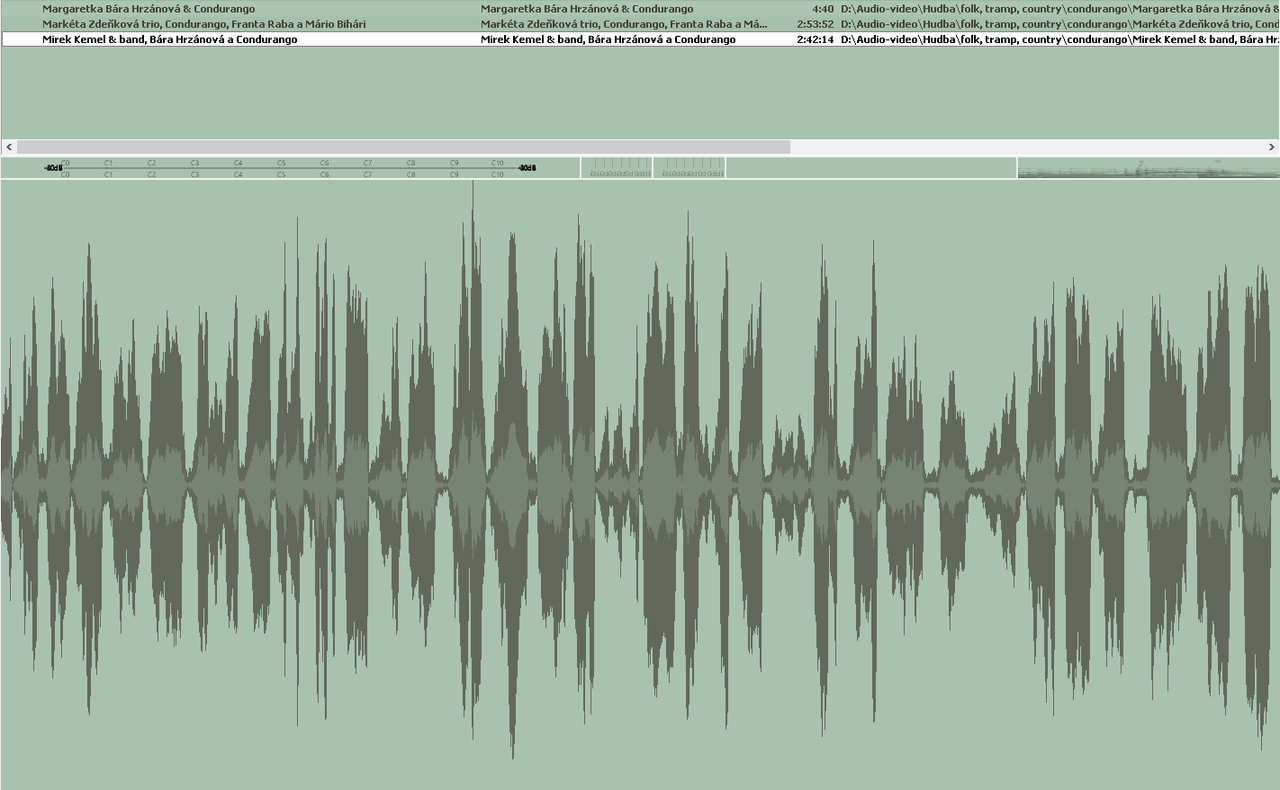Click the 4:40 duration cell
1280x790 pixels.
tap(822, 9)
